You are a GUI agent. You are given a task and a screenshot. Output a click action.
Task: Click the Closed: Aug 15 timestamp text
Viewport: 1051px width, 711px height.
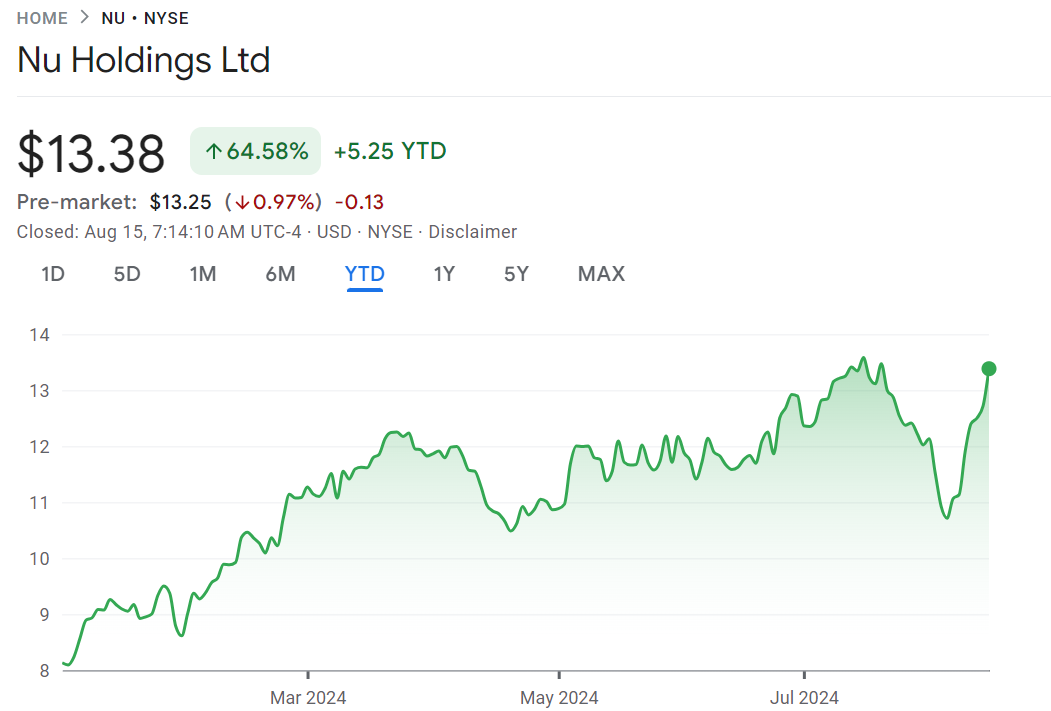coord(158,232)
